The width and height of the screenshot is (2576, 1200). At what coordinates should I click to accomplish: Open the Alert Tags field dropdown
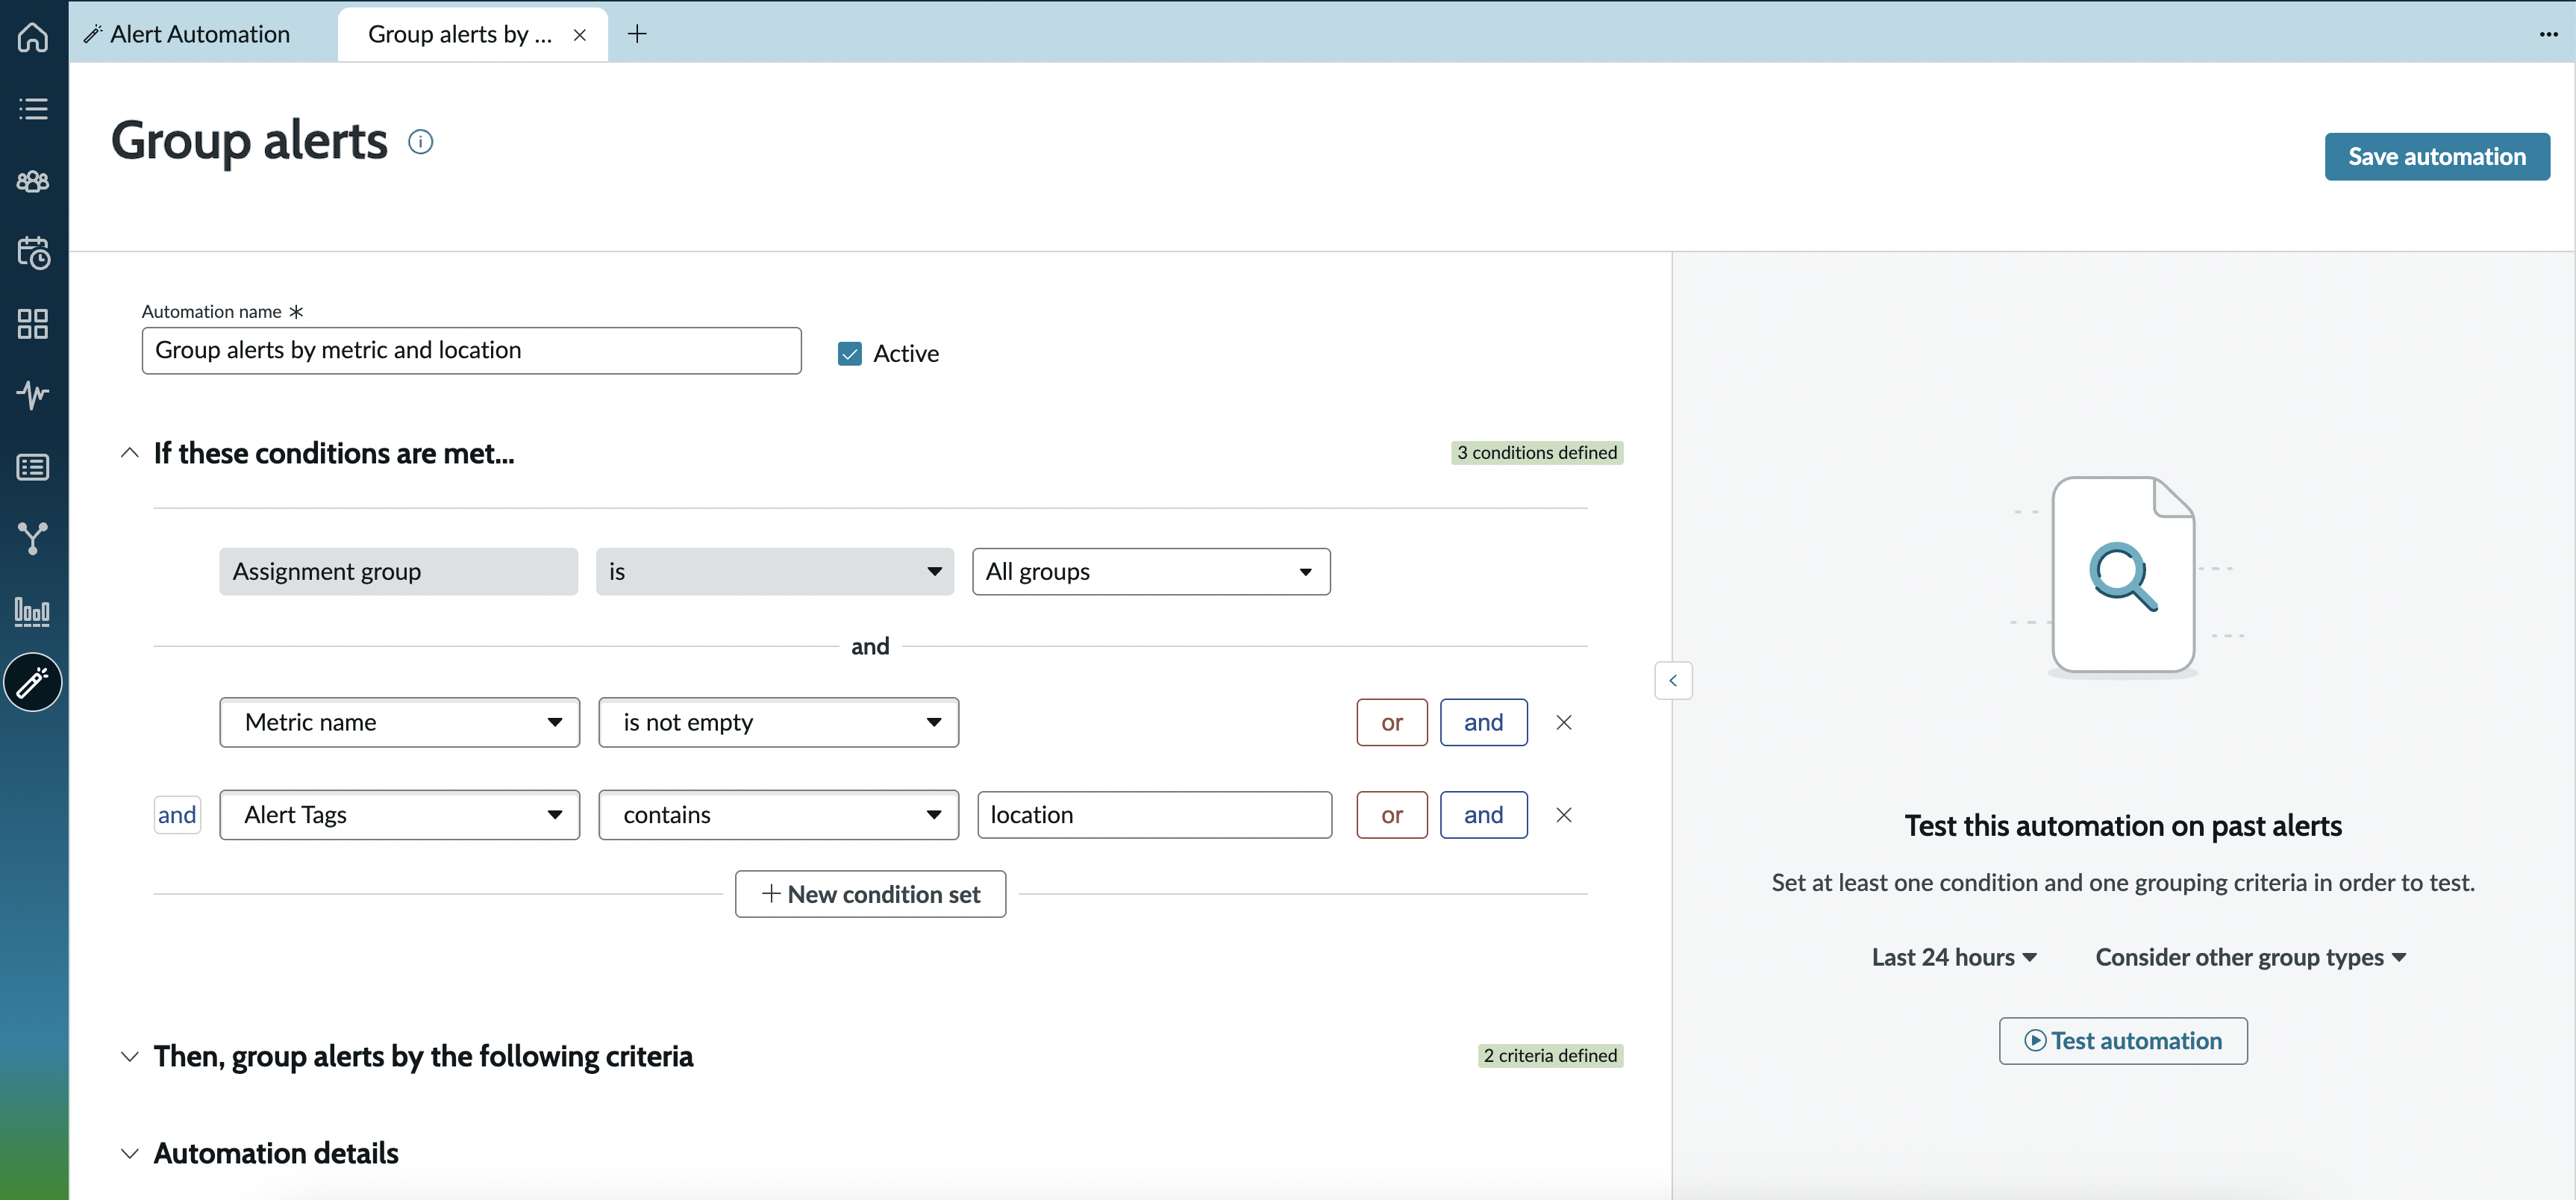[399, 815]
